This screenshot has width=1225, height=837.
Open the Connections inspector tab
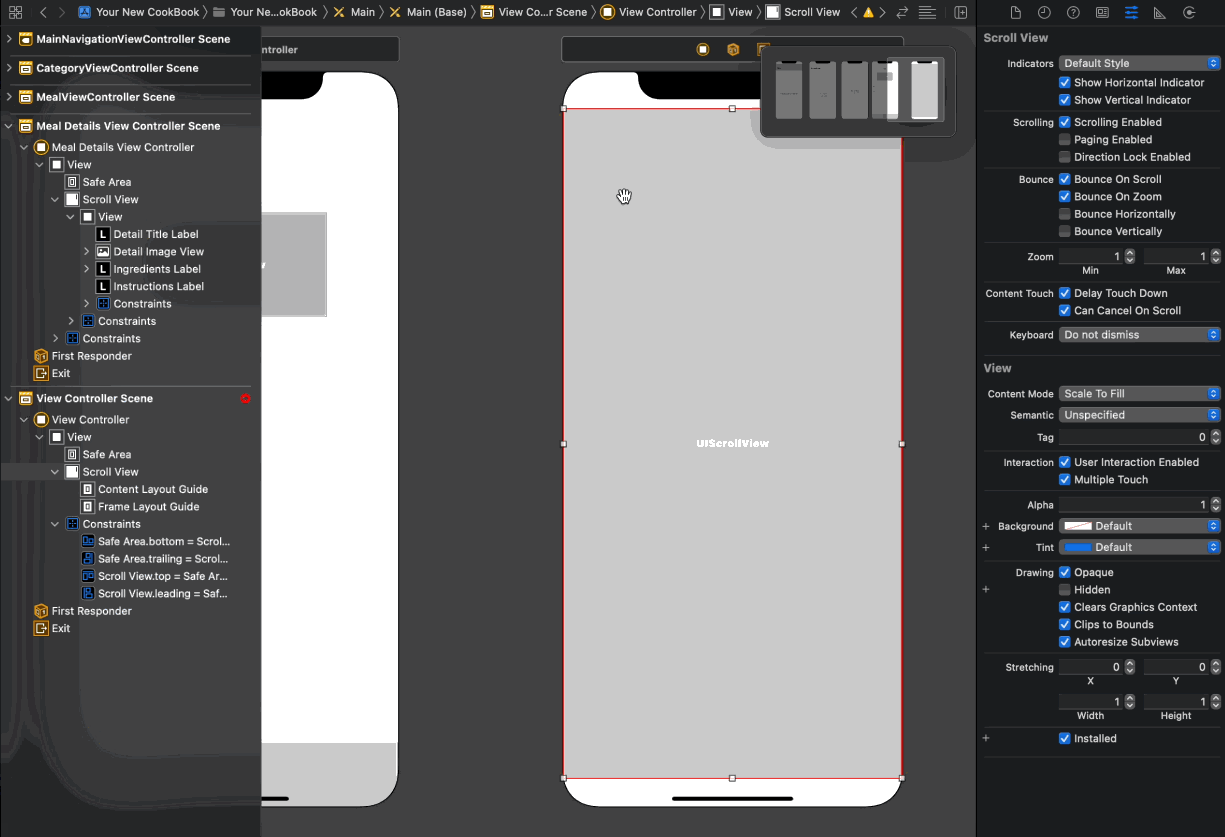[1189, 13]
